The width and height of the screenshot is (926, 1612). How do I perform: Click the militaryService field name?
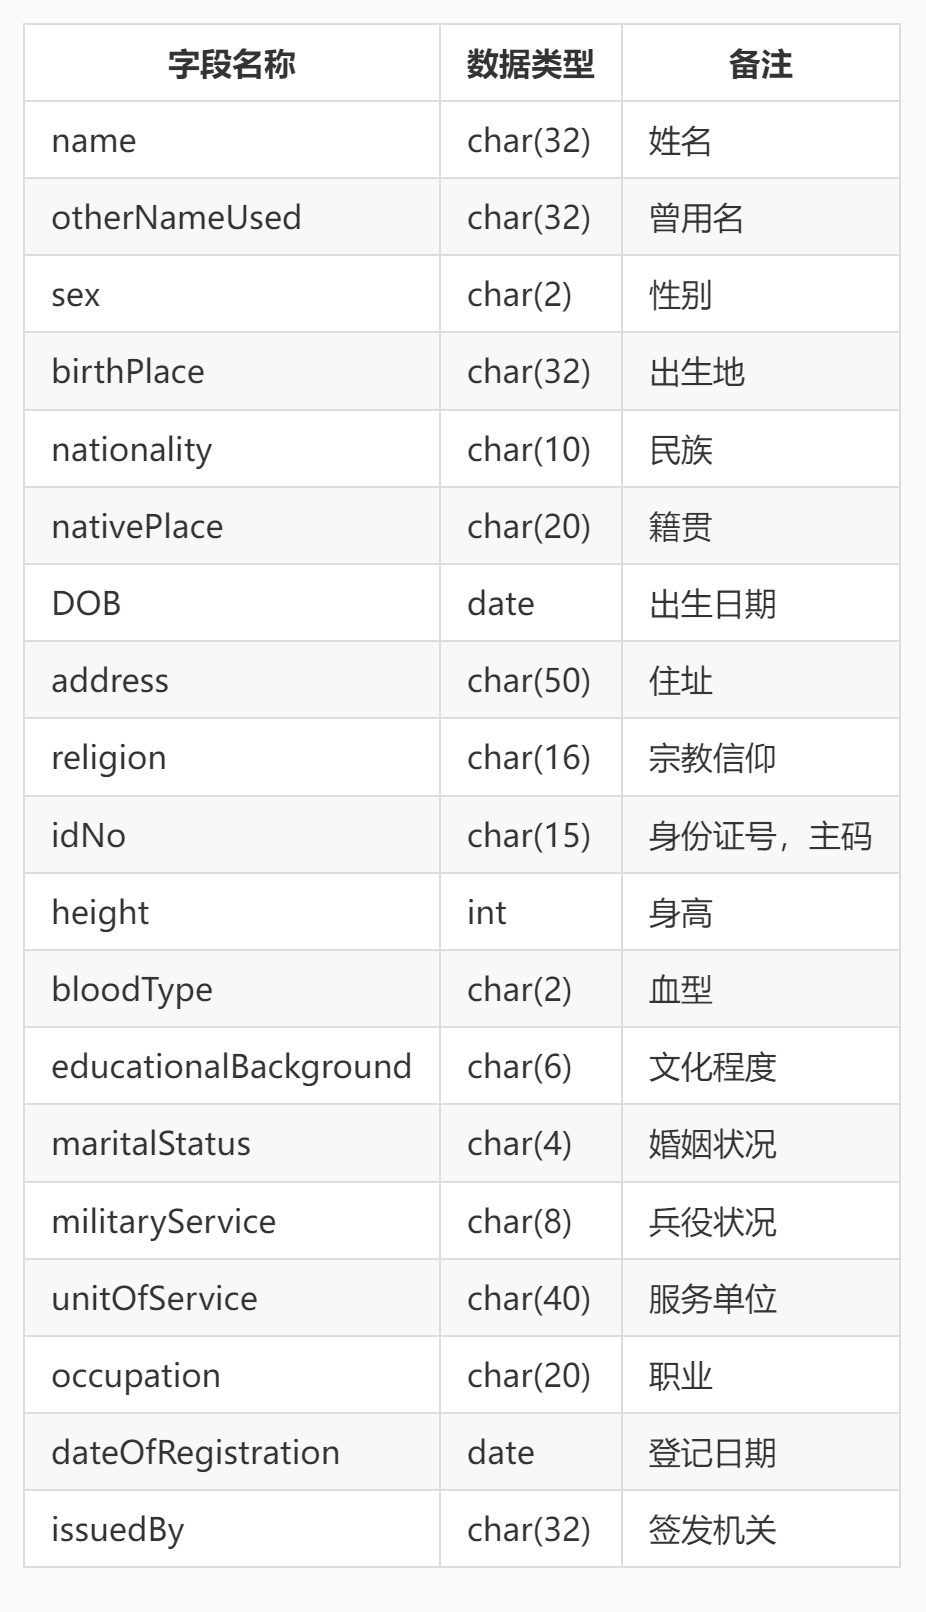(x=164, y=1222)
